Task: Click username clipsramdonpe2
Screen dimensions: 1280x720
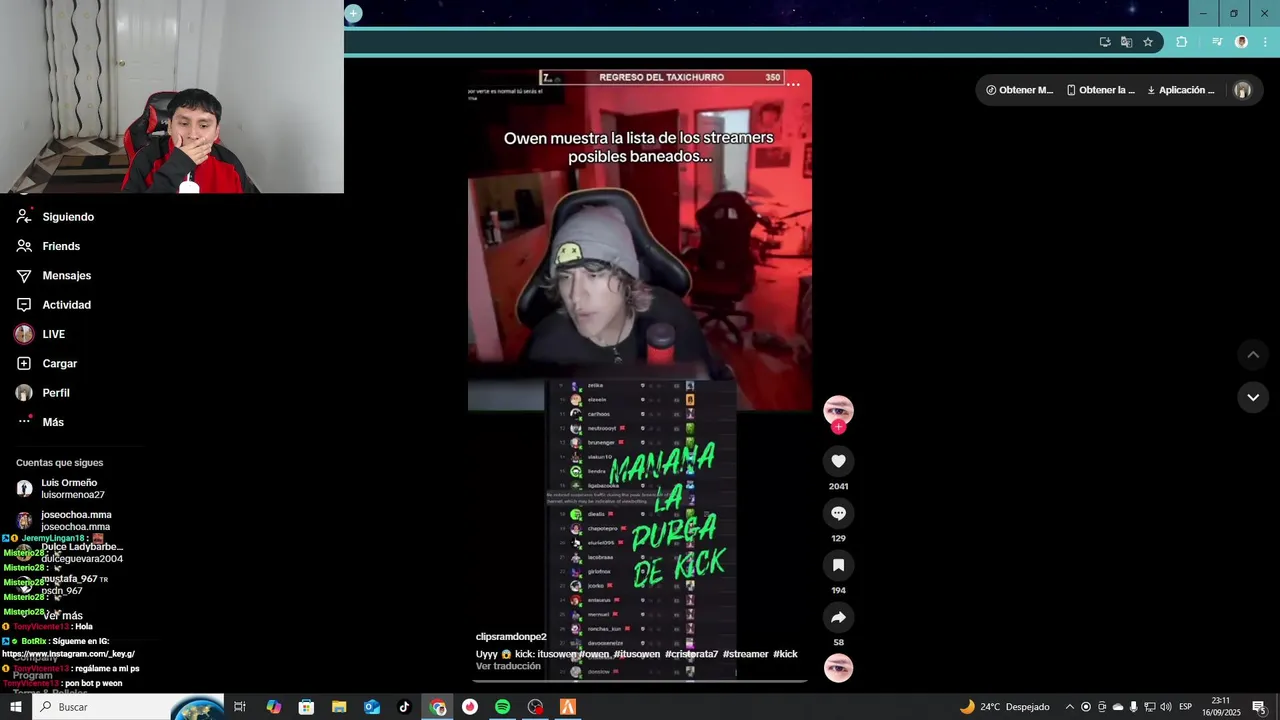Action: click(511, 637)
